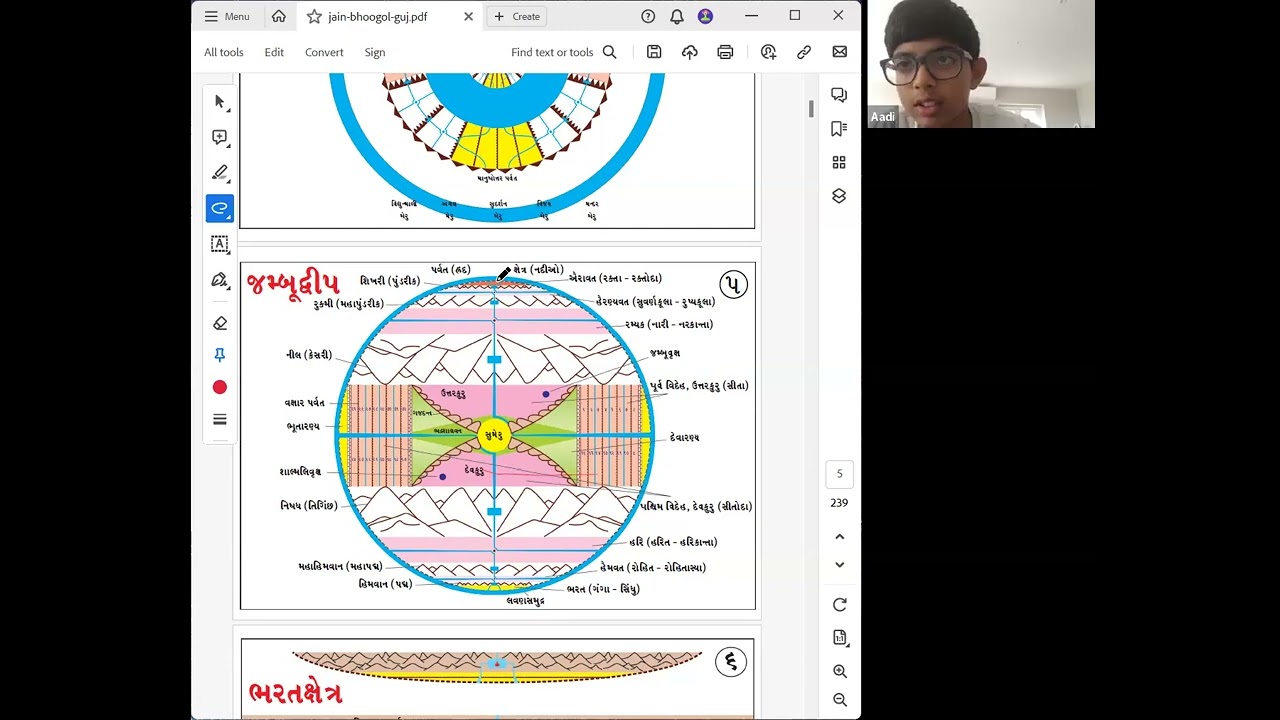Go to next page down arrow
1280x720 pixels.
pyautogui.click(x=840, y=565)
